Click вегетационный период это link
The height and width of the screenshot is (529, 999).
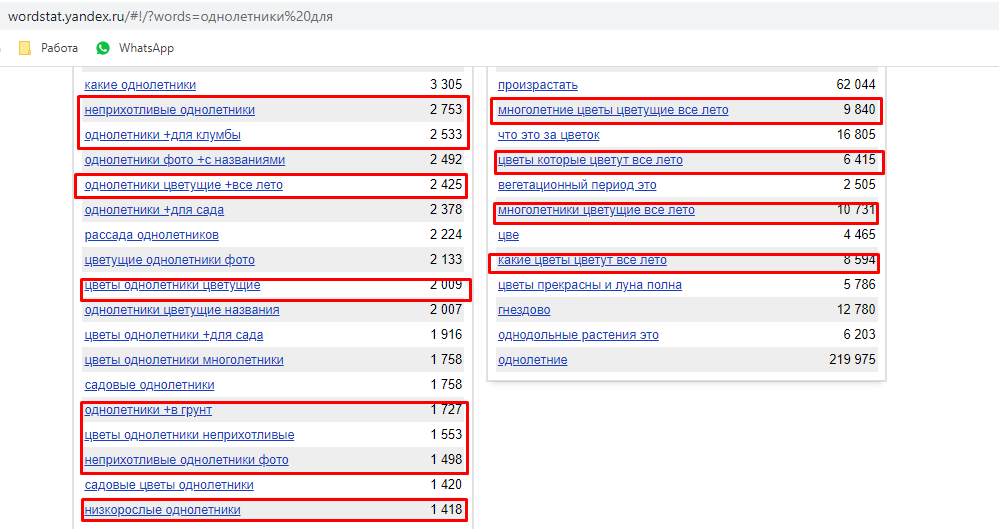(x=577, y=185)
